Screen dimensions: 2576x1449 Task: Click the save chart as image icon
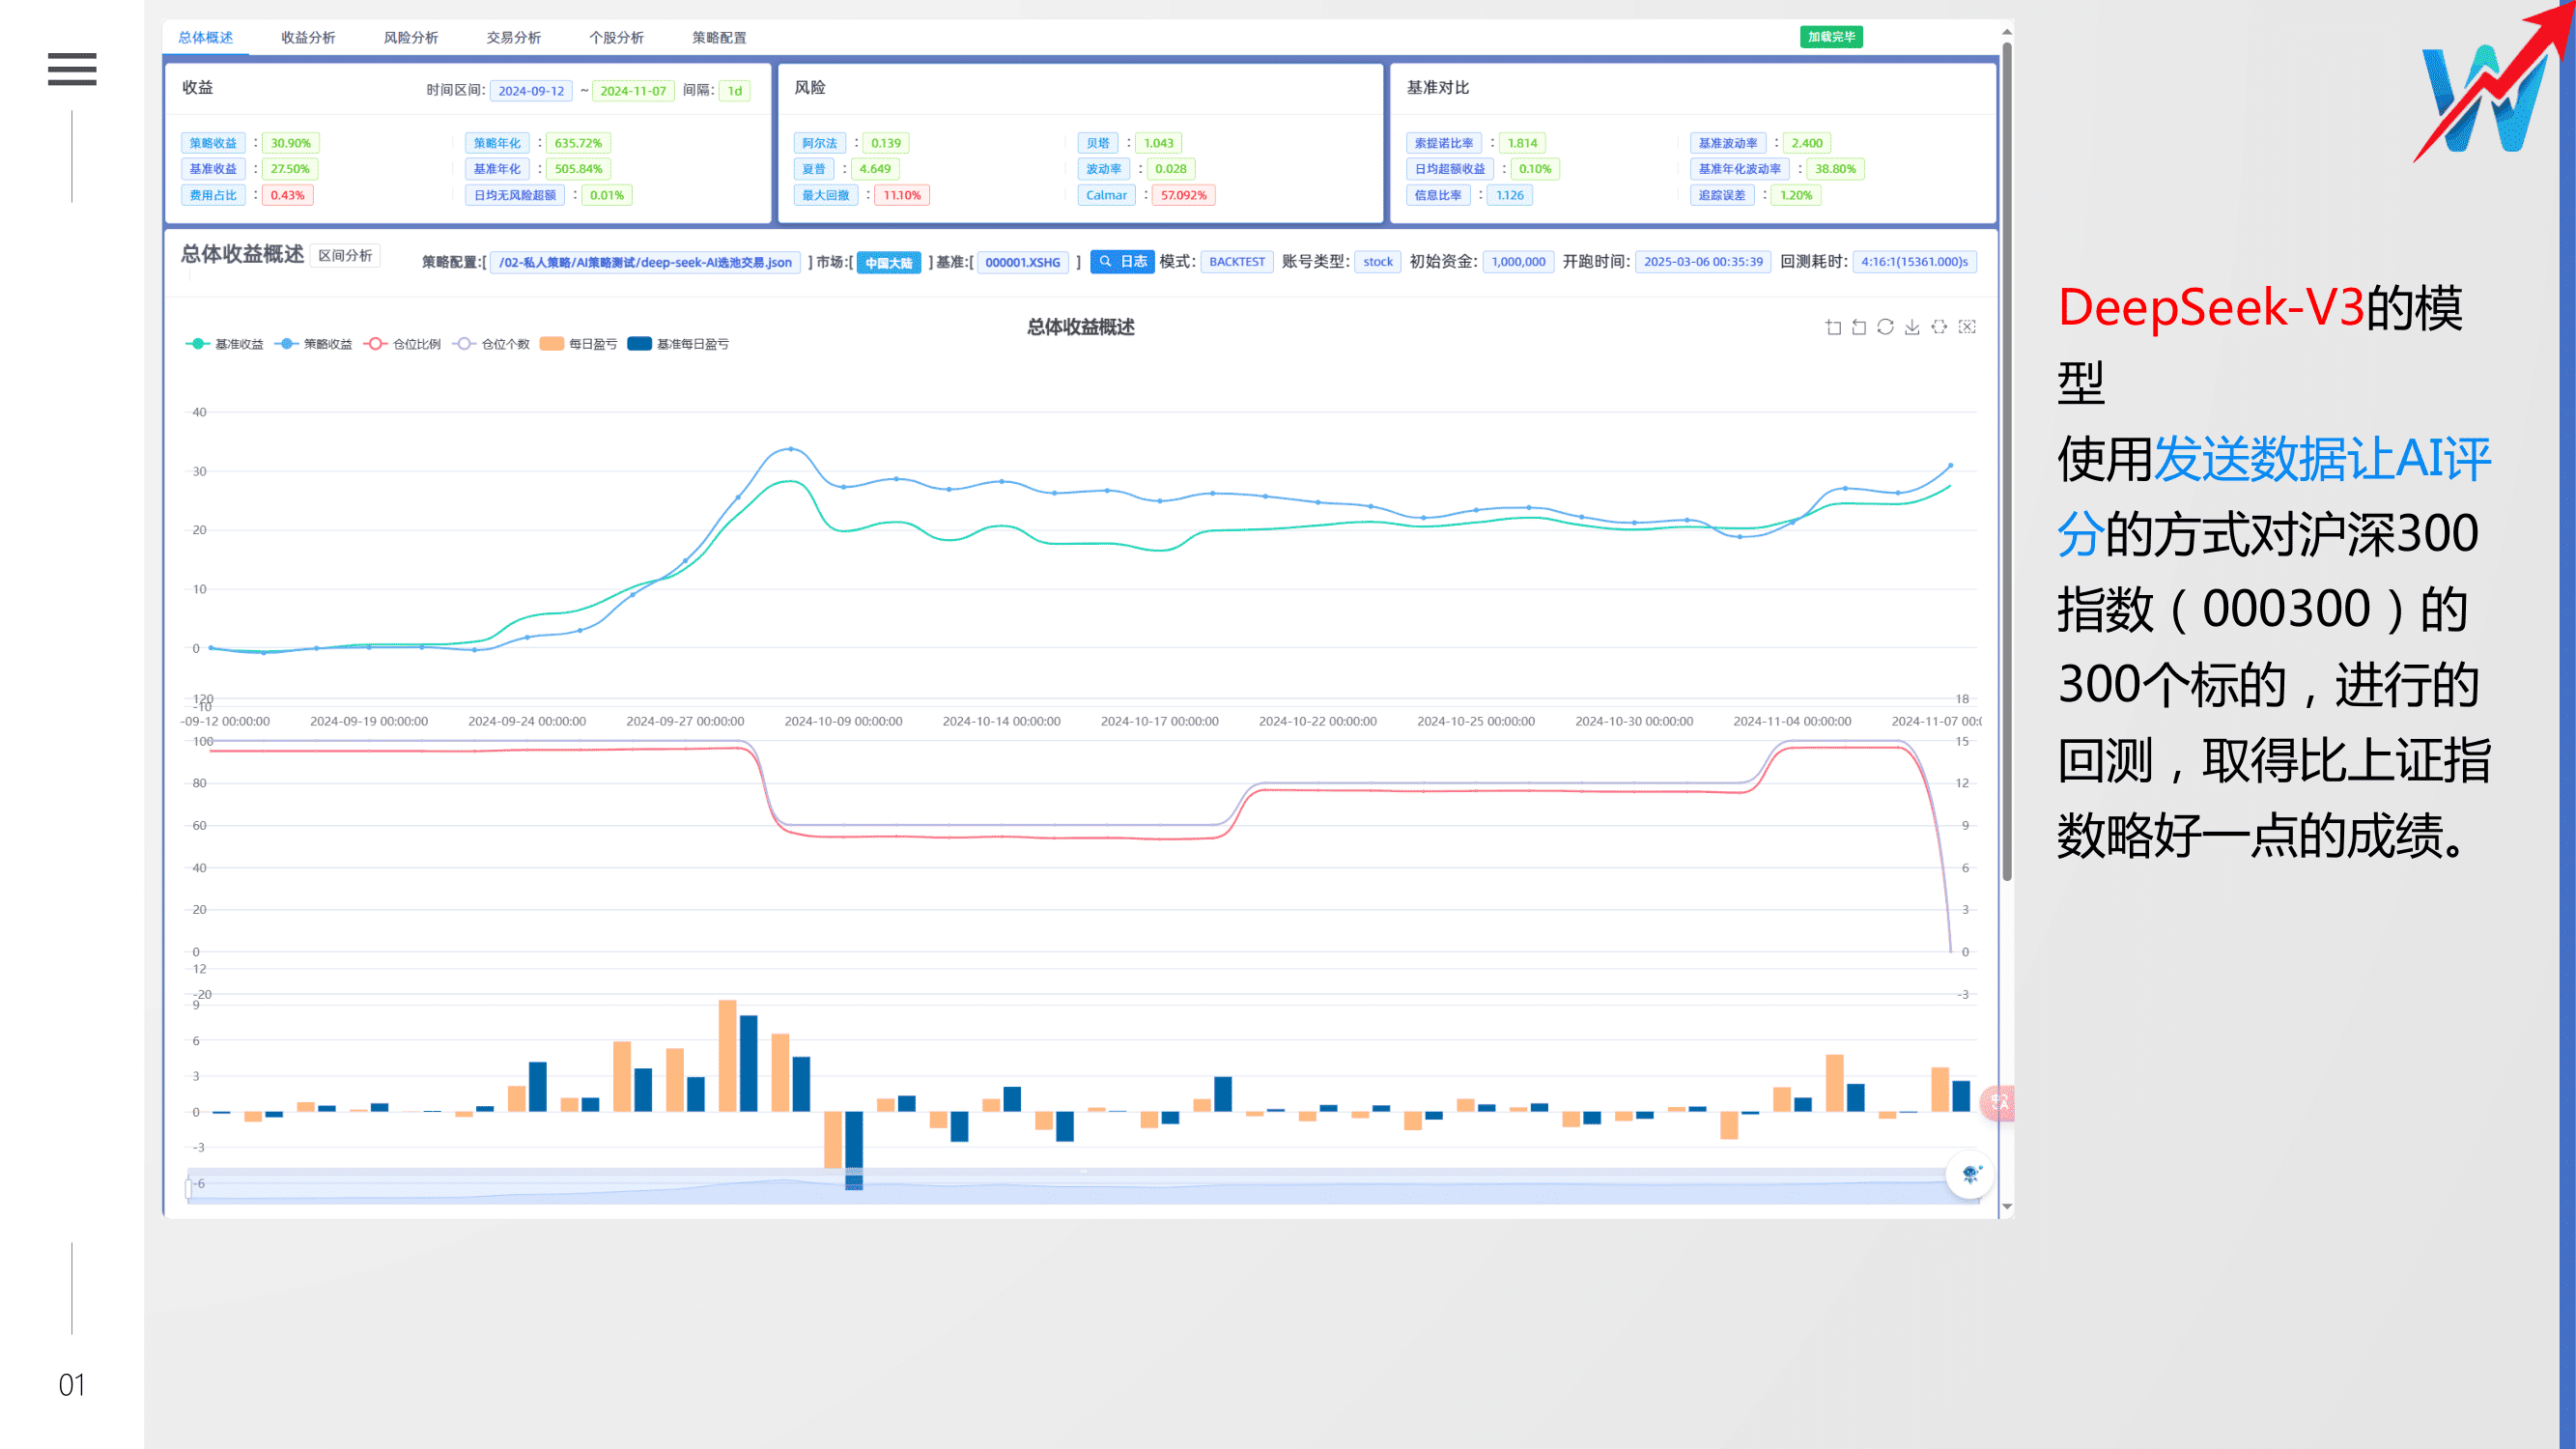1912,327
